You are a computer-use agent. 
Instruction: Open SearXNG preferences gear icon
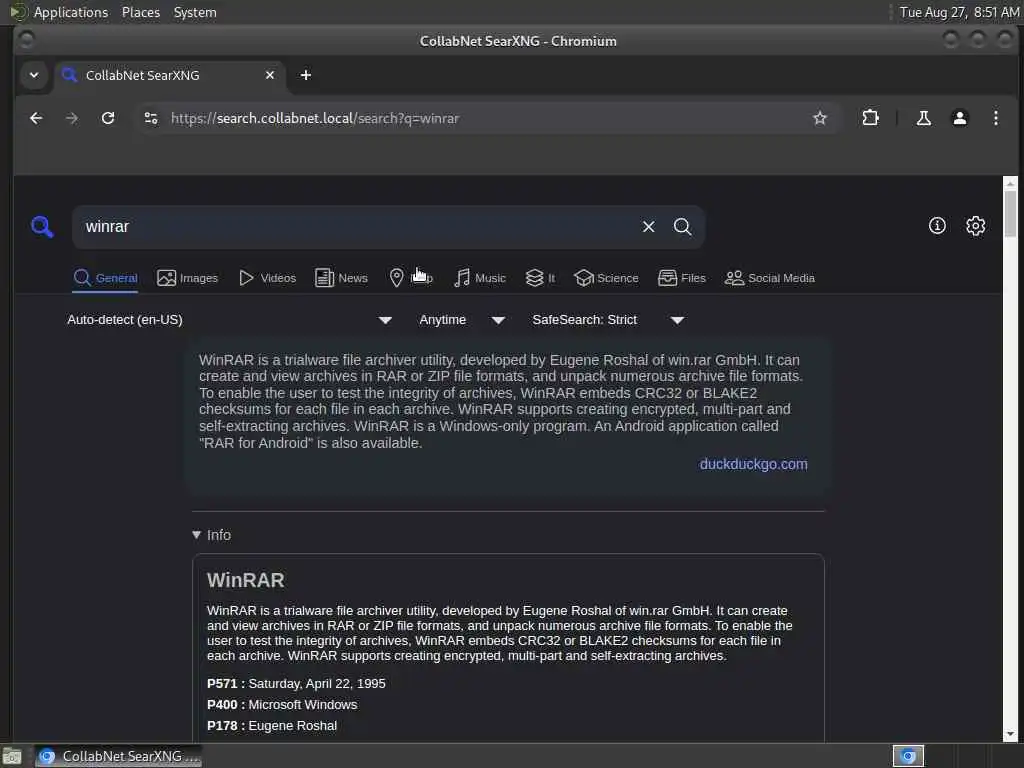tap(976, 226)
